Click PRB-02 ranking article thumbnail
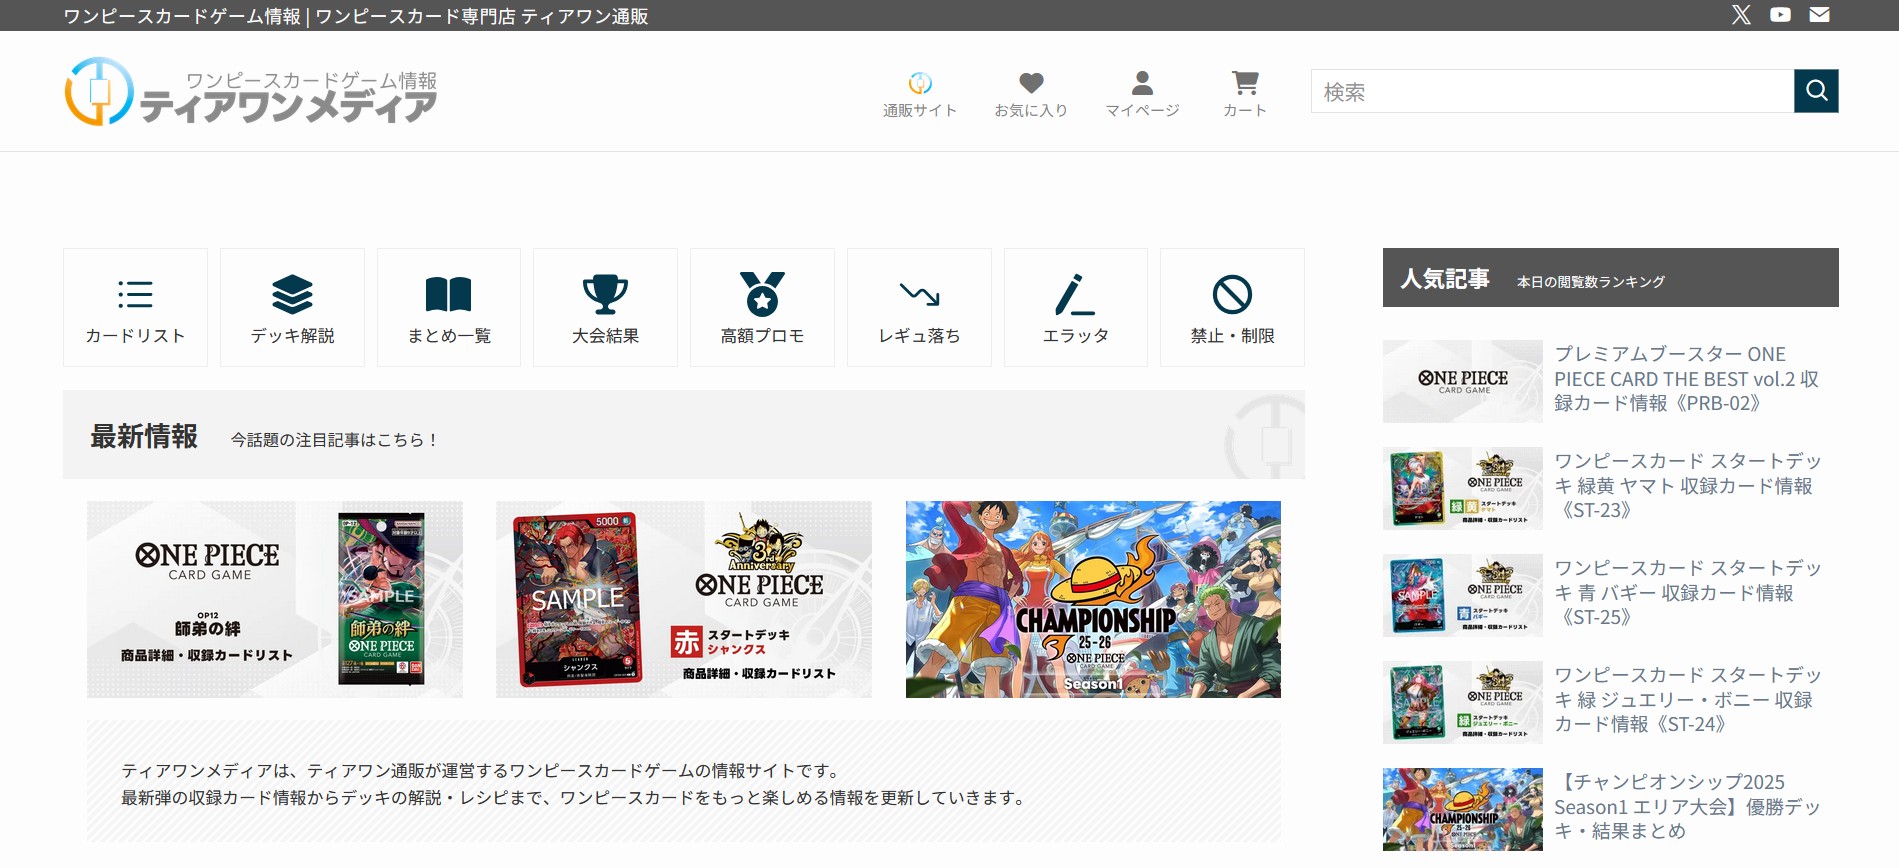Image resolution: width=1899 pixels, height=868 pixels. (1463, 381)
